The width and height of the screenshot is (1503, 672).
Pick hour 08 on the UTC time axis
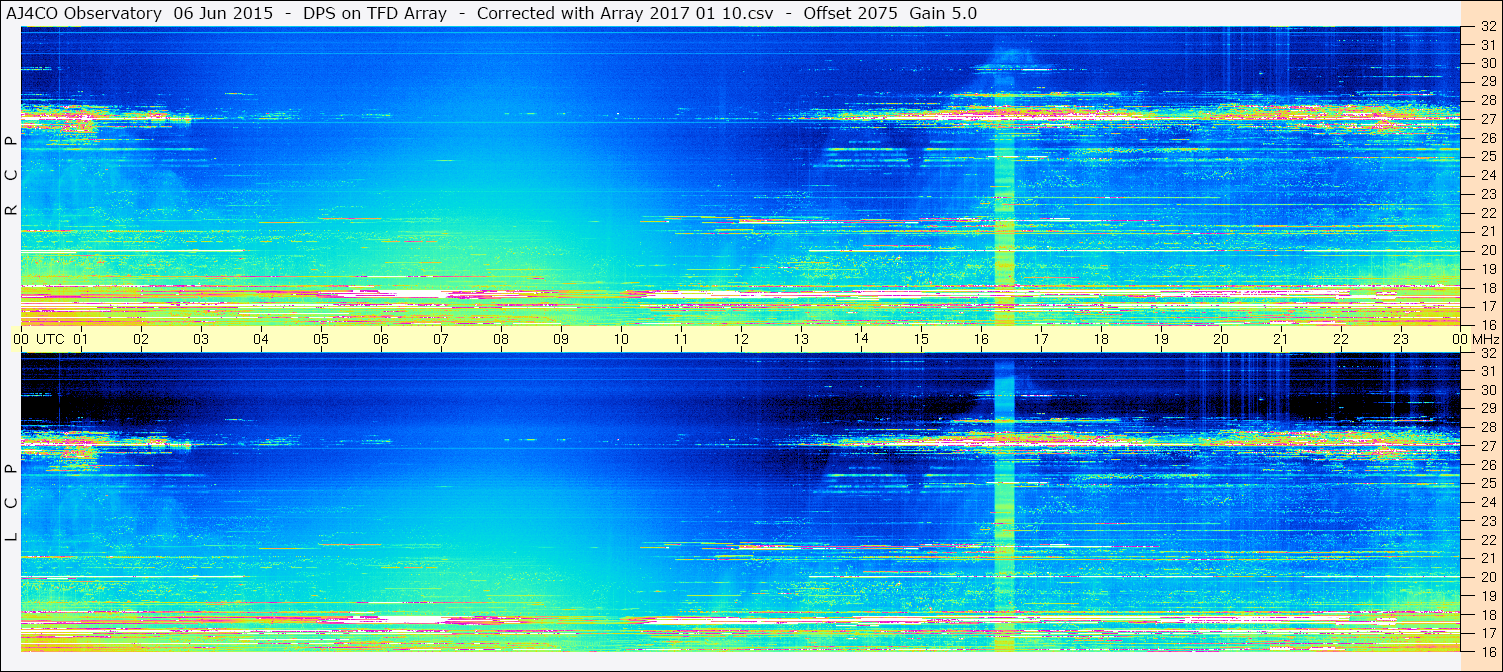501,339
